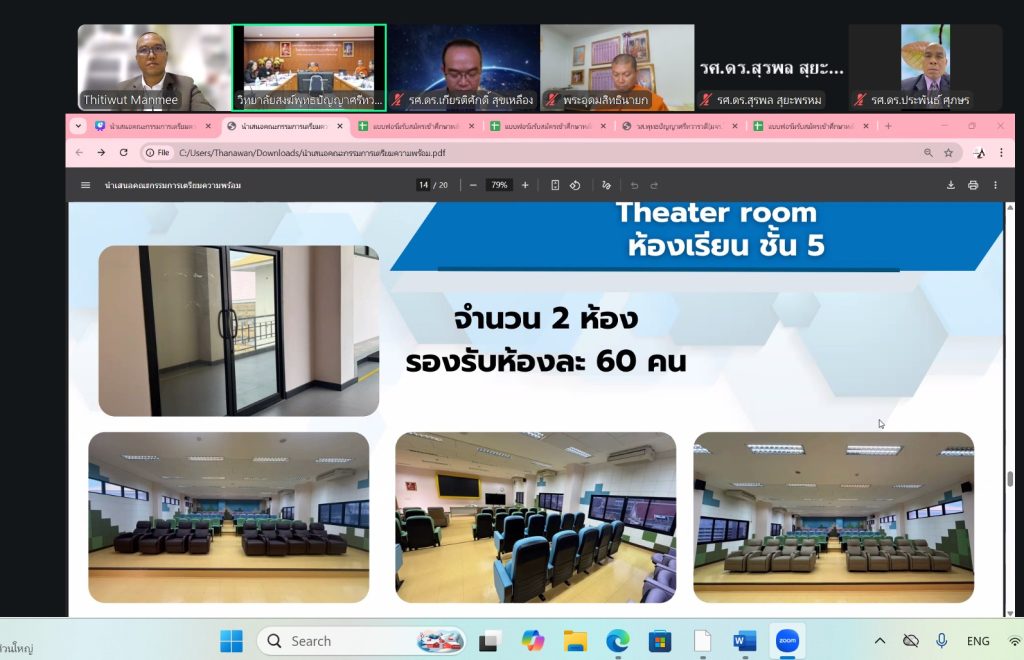Open the PDF sidebar menu (hamburger icon)
This screenshot has width=1024, height=660.
click(x=85, y=185)
